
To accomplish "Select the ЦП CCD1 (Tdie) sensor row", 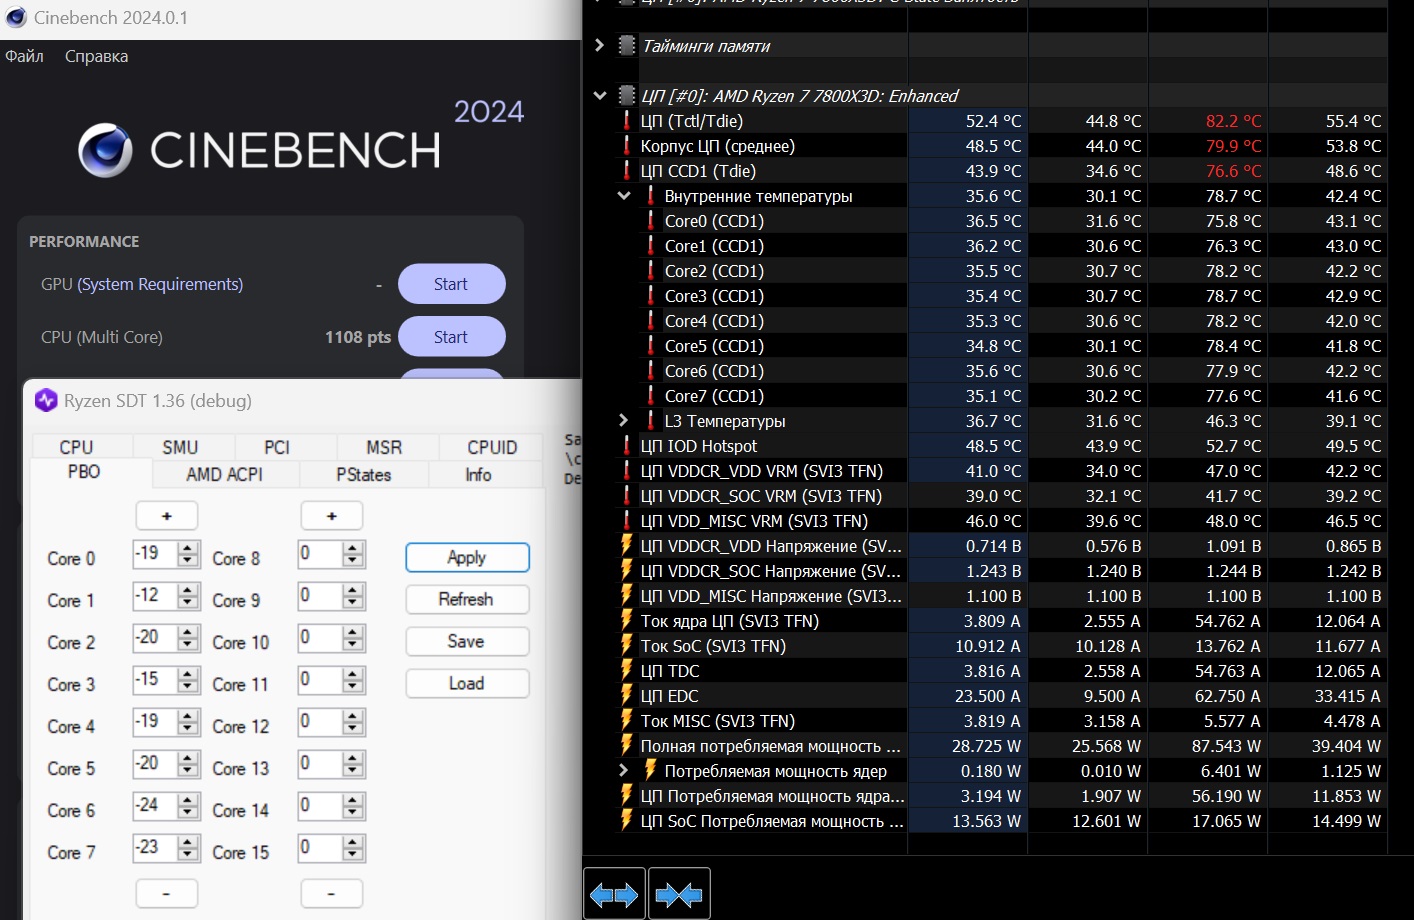I will click(1000, 171).
